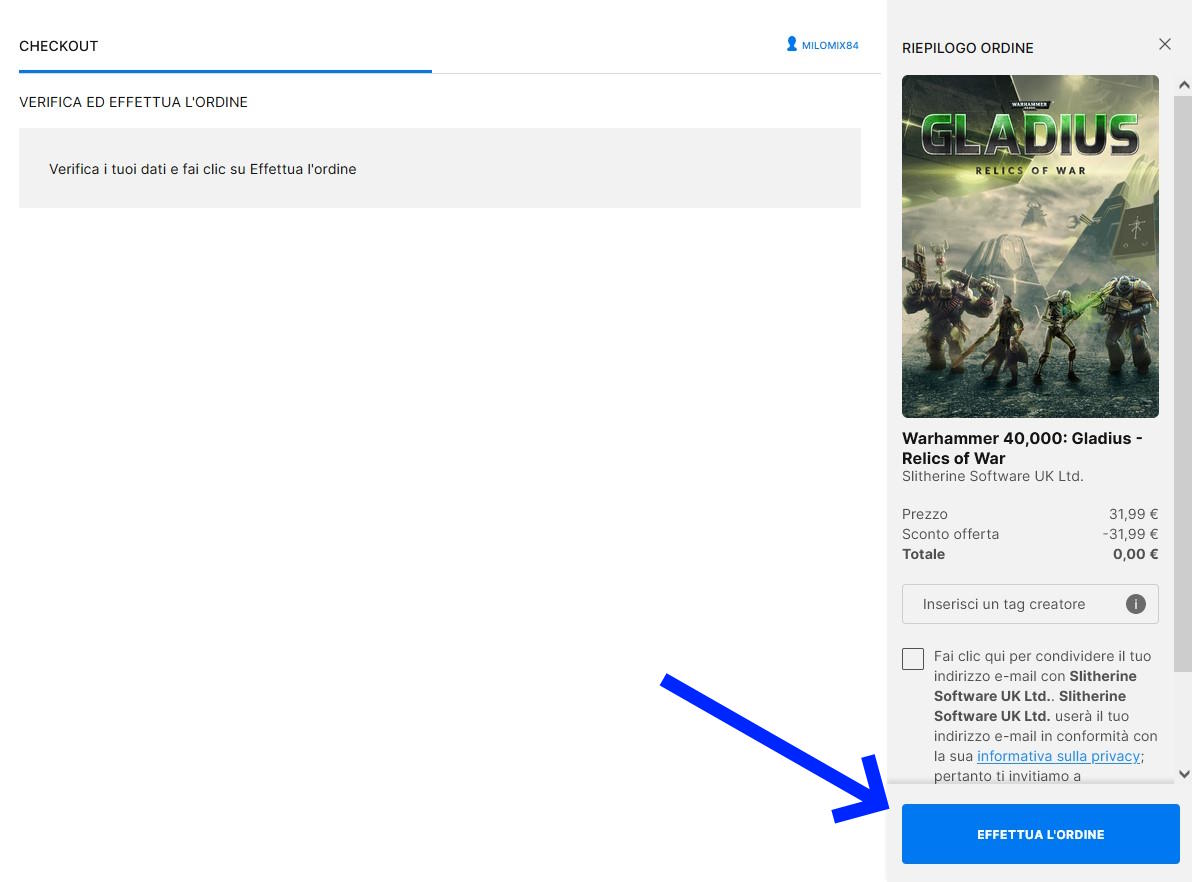Click the Gladius Relics of War cover art
The image size is (1192, 882).
coord(1030,246)
